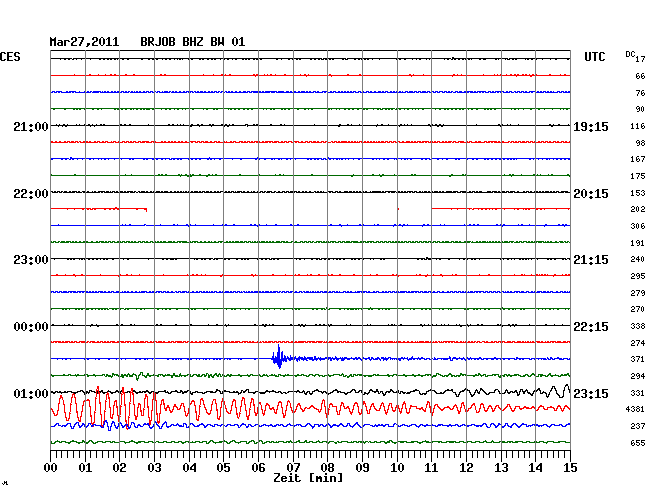Click the DC value 306
The width and height of the screenshot is (650, 494).
638,226
